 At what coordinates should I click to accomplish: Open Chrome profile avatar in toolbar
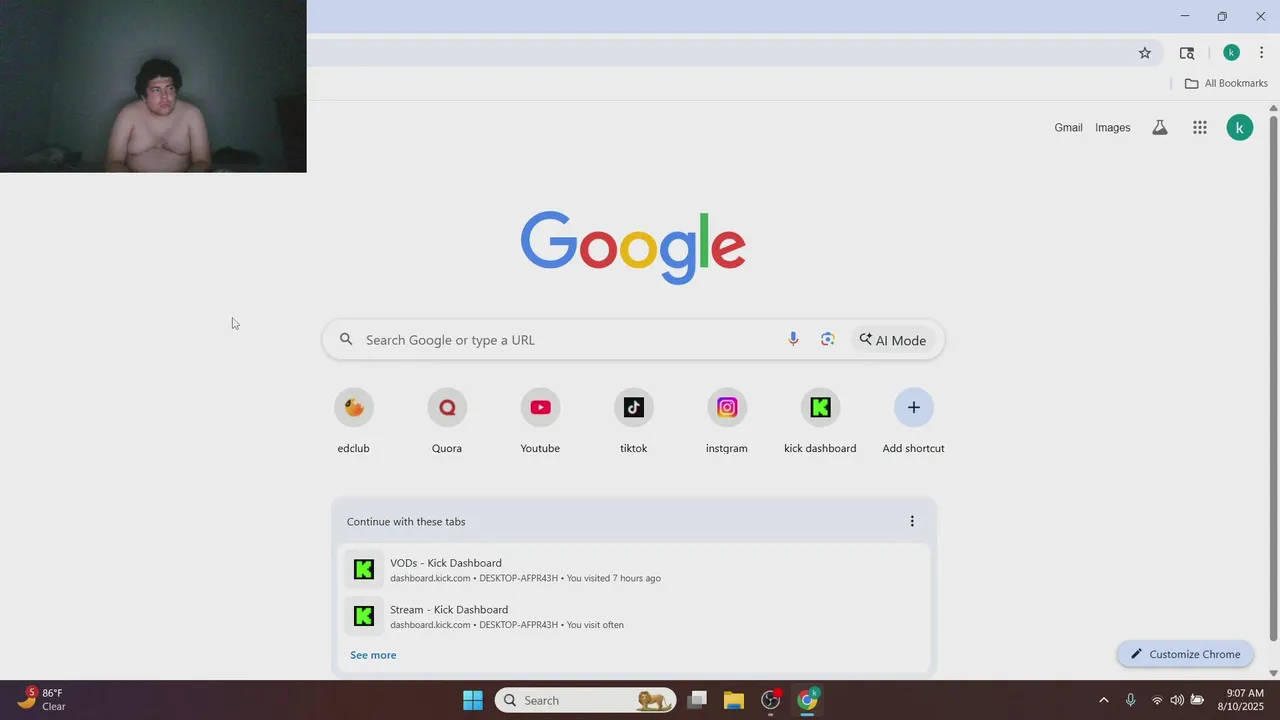tap(1231, 53)
